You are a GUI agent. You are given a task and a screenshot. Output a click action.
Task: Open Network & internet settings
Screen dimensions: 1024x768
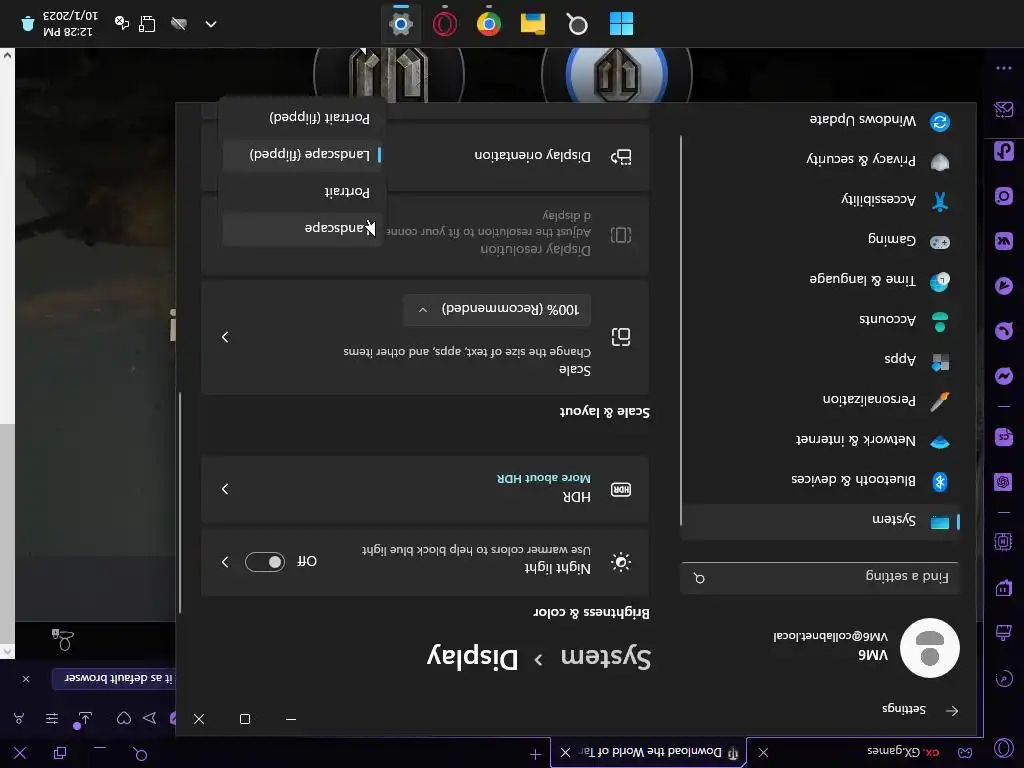pos(820,441)
